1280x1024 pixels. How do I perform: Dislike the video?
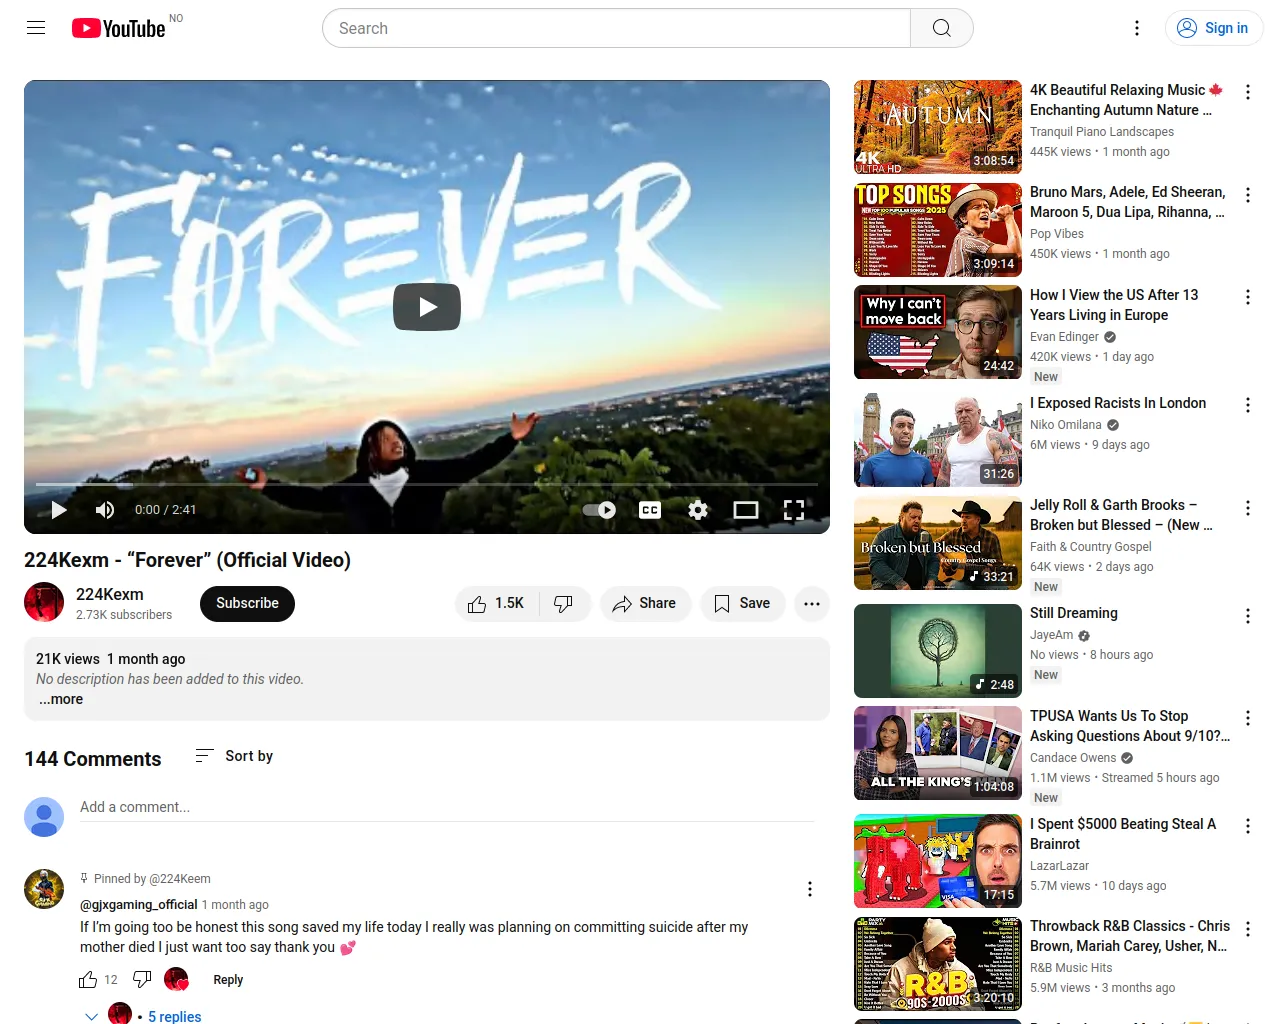click(x=564, y=604)
